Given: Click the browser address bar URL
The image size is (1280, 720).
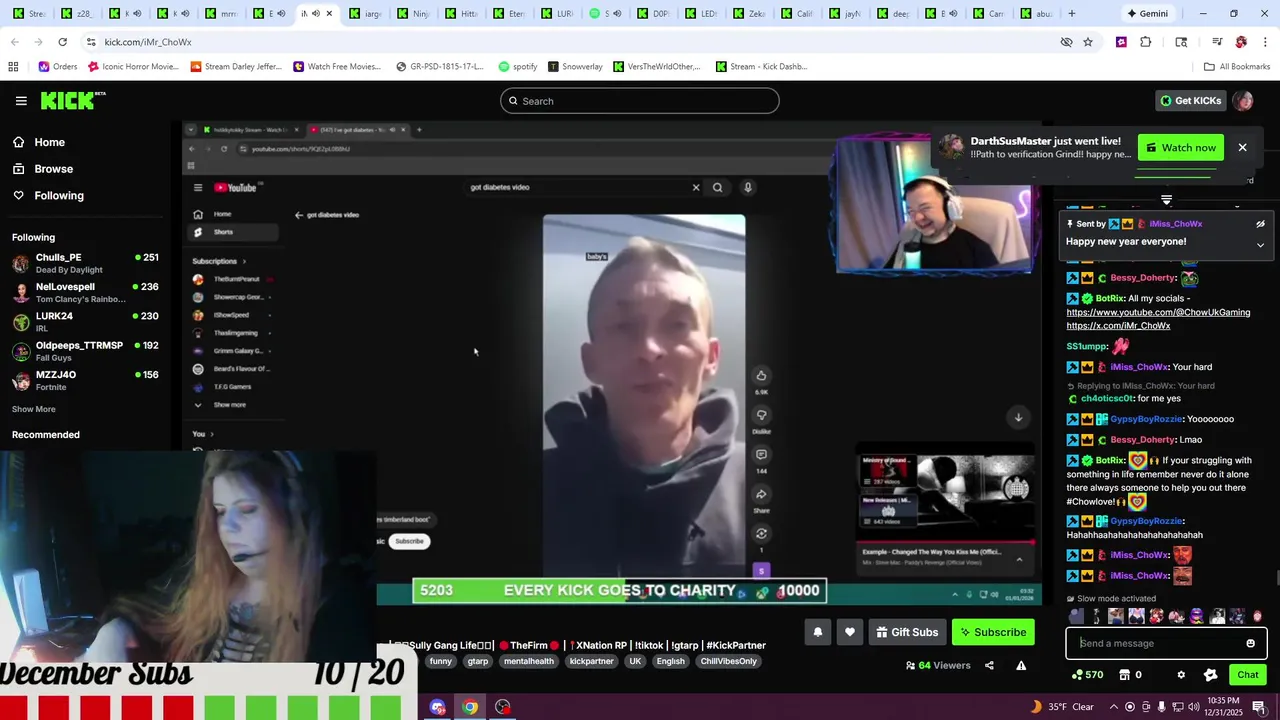Looking at the screenshot, I should point(148,42).
